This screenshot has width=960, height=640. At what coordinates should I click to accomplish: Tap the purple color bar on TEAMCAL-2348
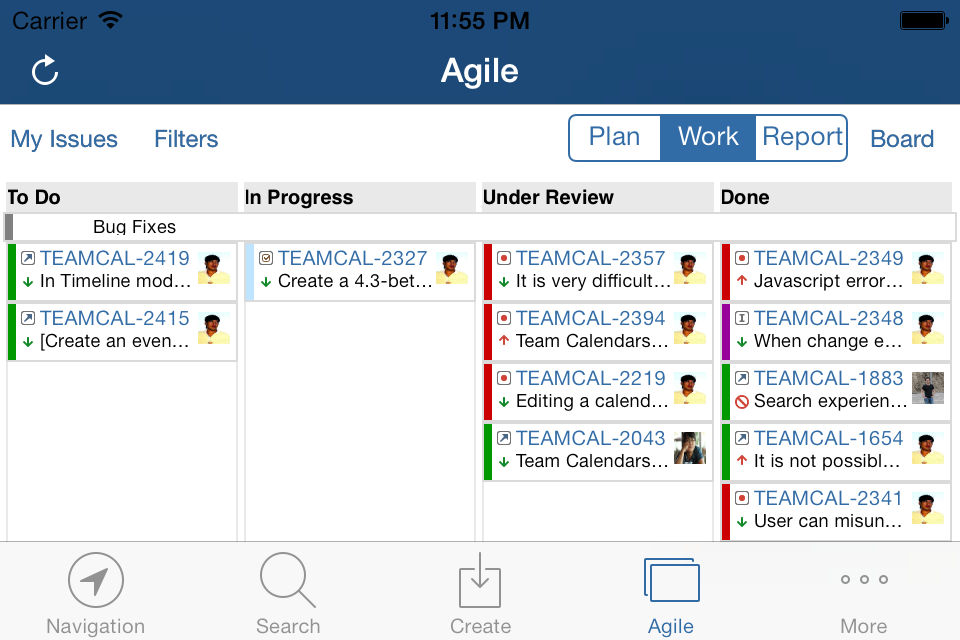click(726, 331)
